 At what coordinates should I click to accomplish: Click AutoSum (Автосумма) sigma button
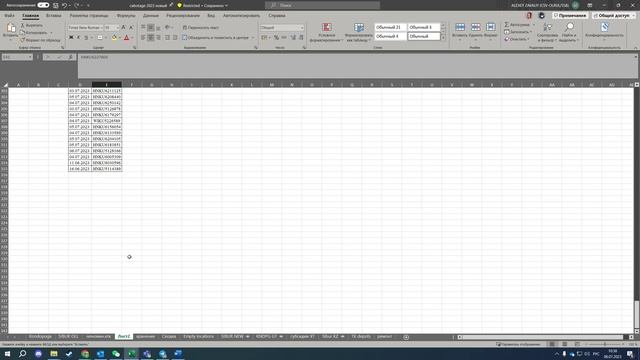coord(517,25)
